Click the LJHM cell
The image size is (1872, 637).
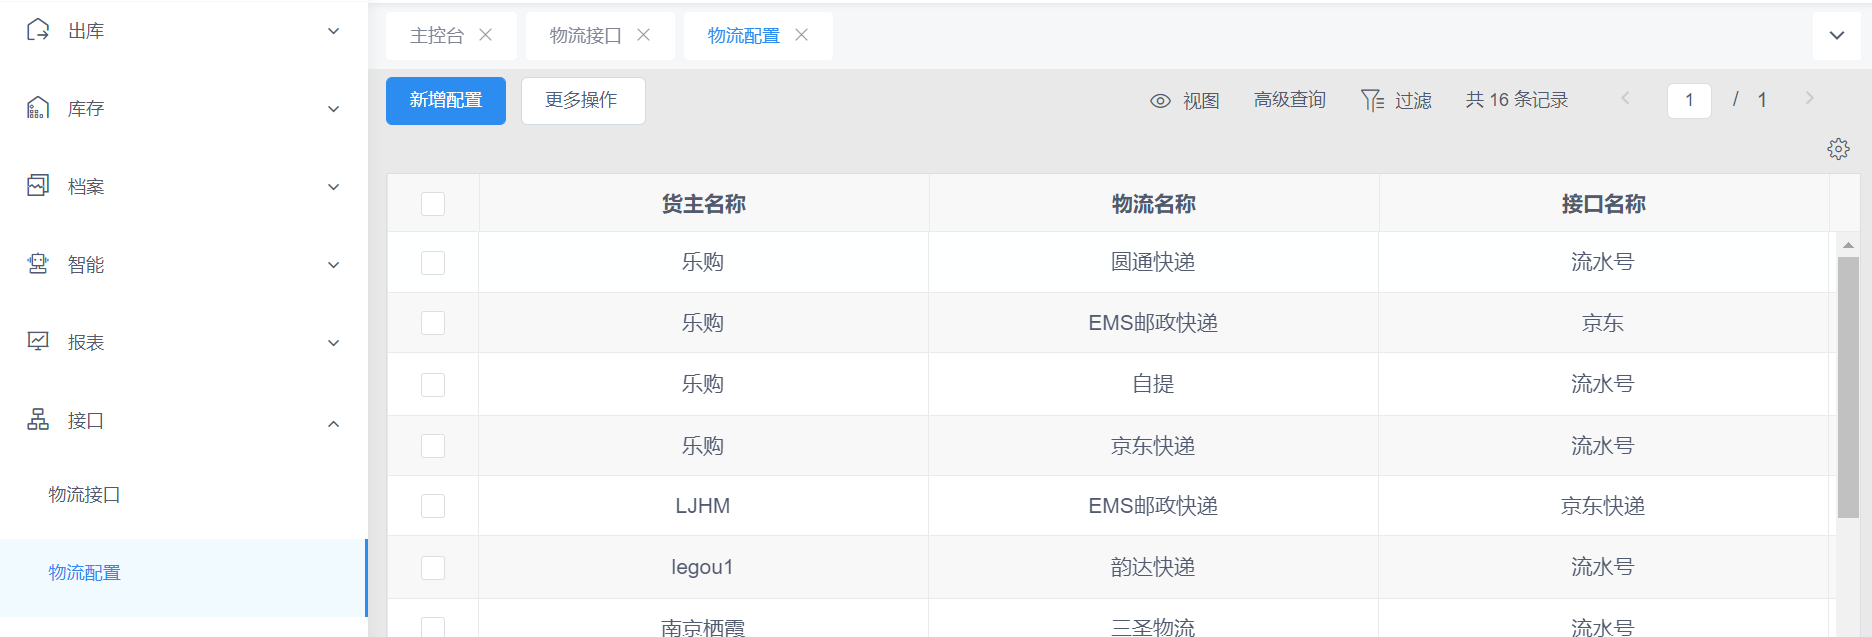click(x=703, y=506)
